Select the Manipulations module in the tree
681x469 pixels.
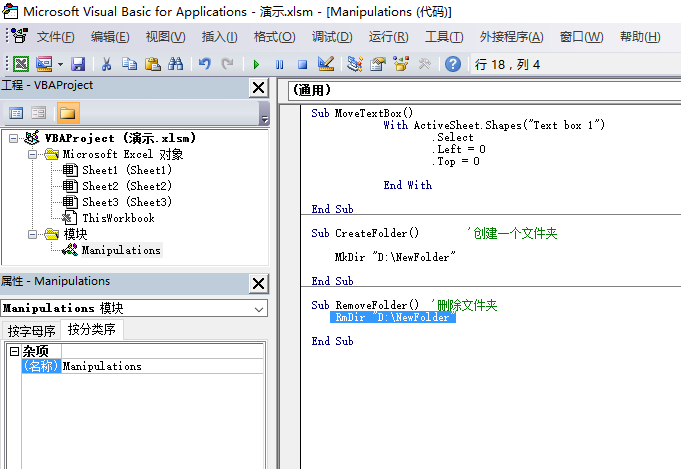click(x=121, y=250)
